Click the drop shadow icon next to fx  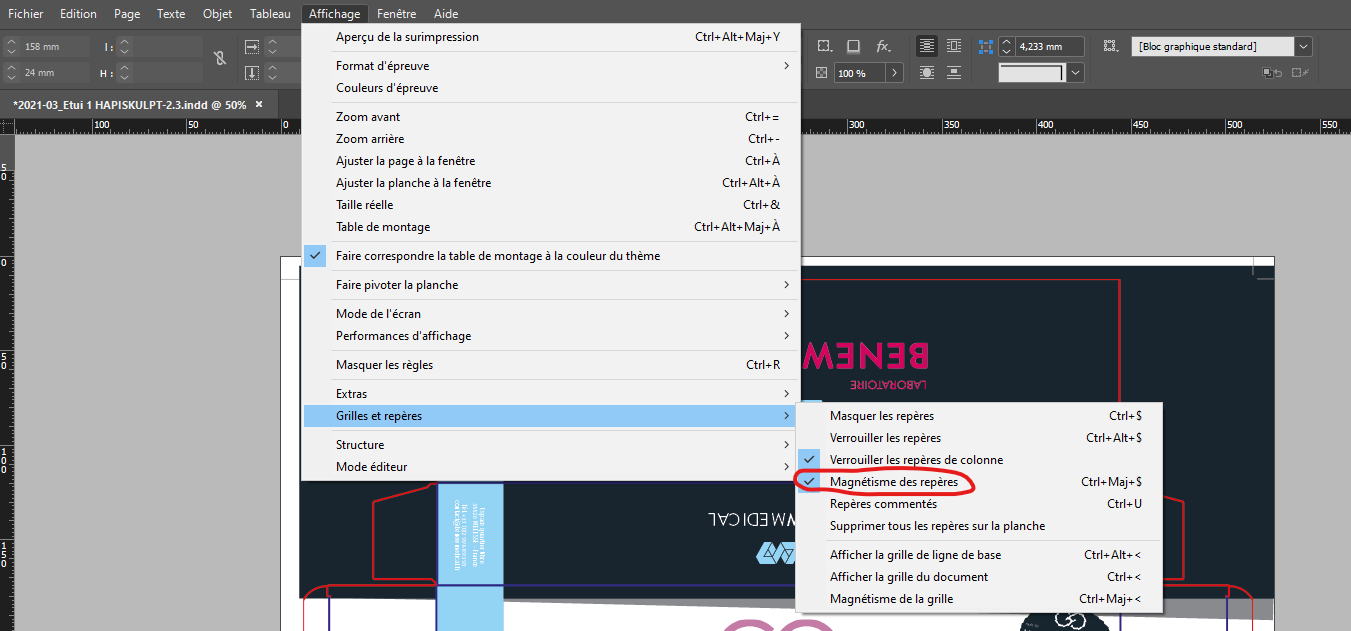(853, 46)
